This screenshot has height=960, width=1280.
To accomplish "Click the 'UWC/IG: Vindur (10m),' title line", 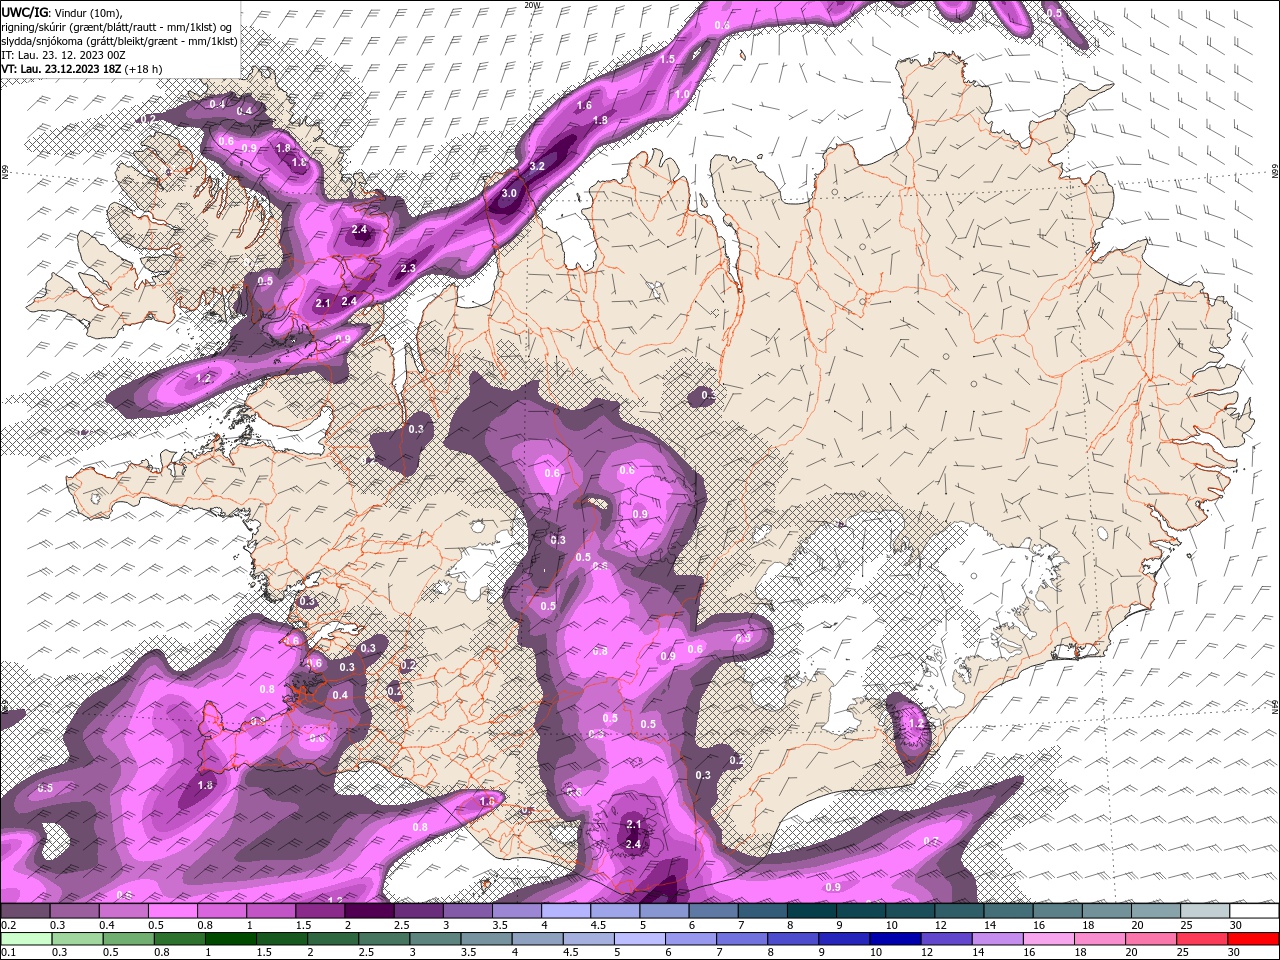I will (61, 12).
